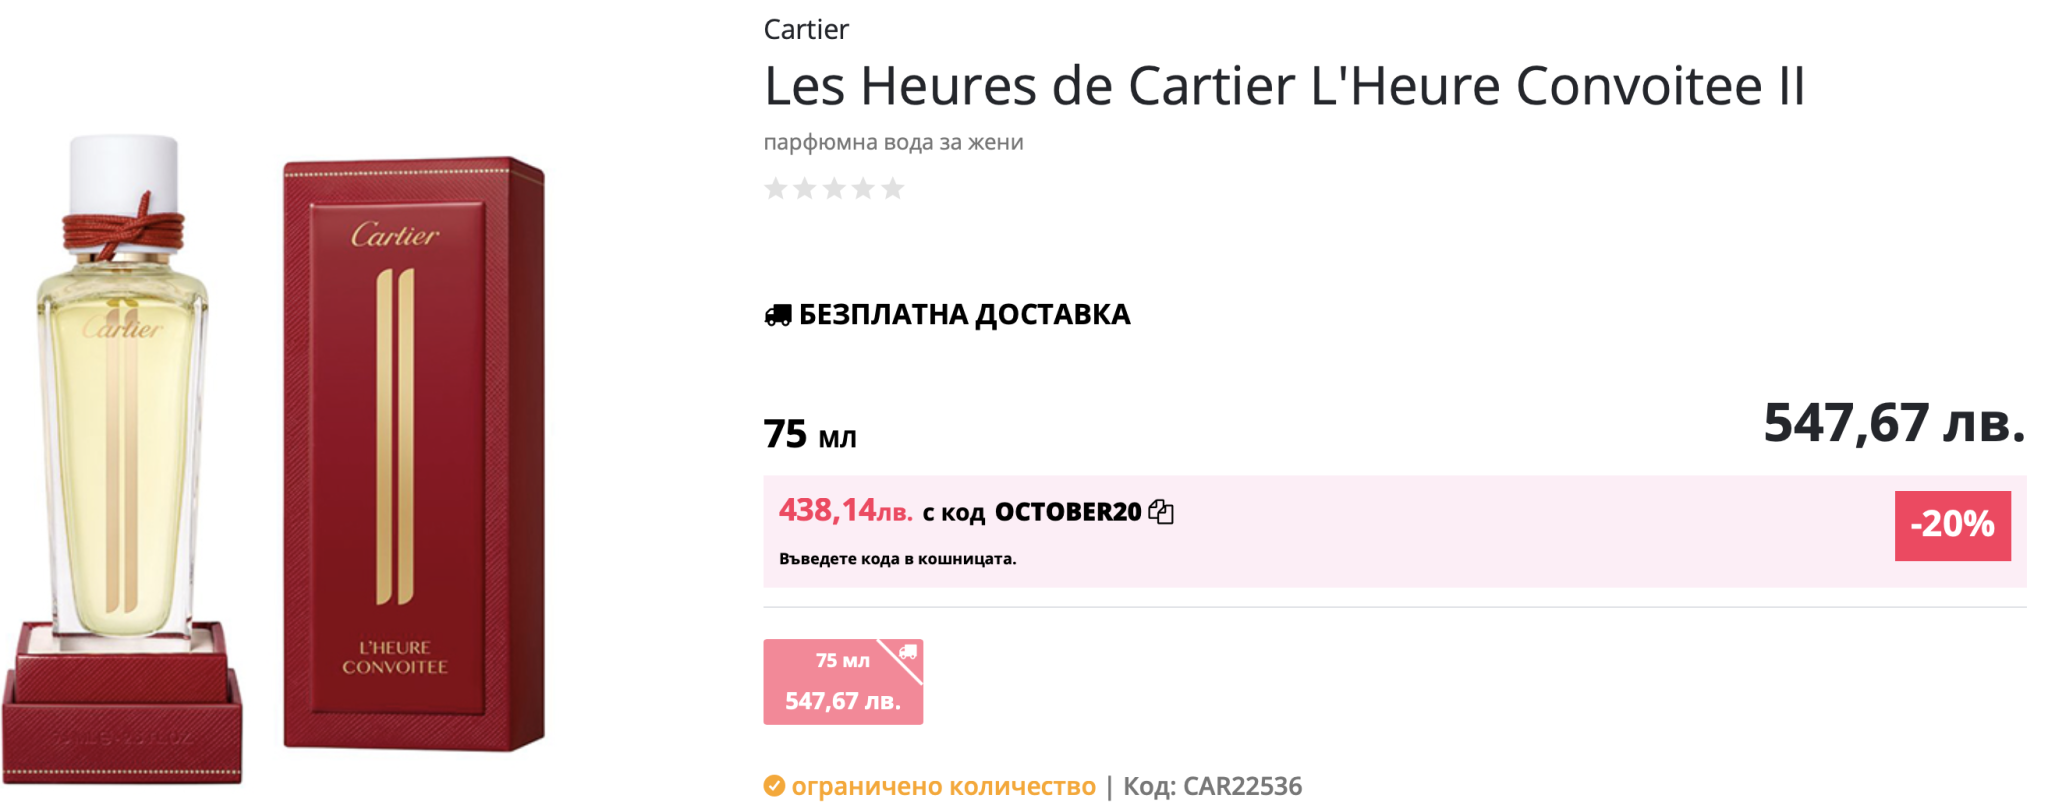Click the truck icon beside БЕЗПЛАТНА ДОСТАВКА
The height and width of the screenshot is (809, 2048).
click(778, 315)
